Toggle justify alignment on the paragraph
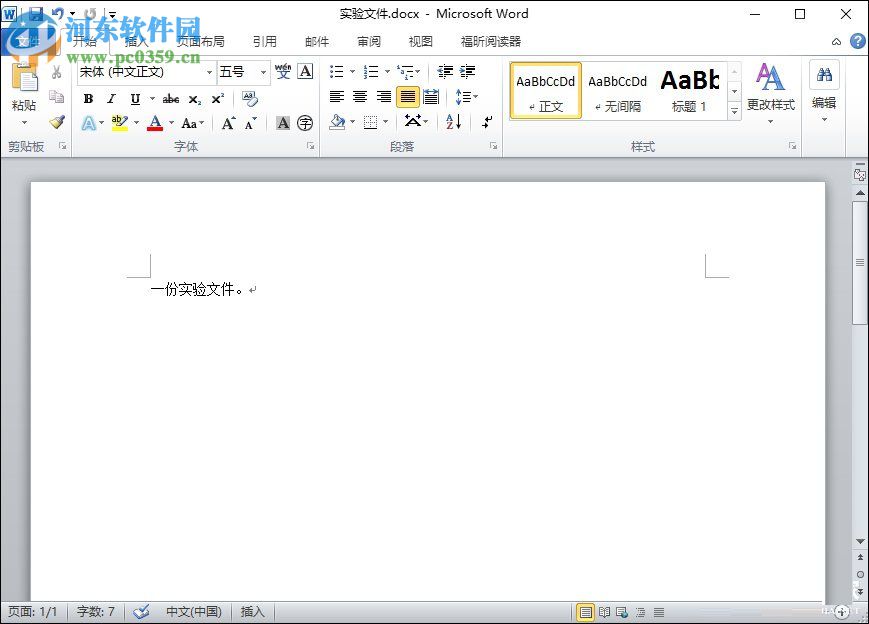 tap(407, 96)
